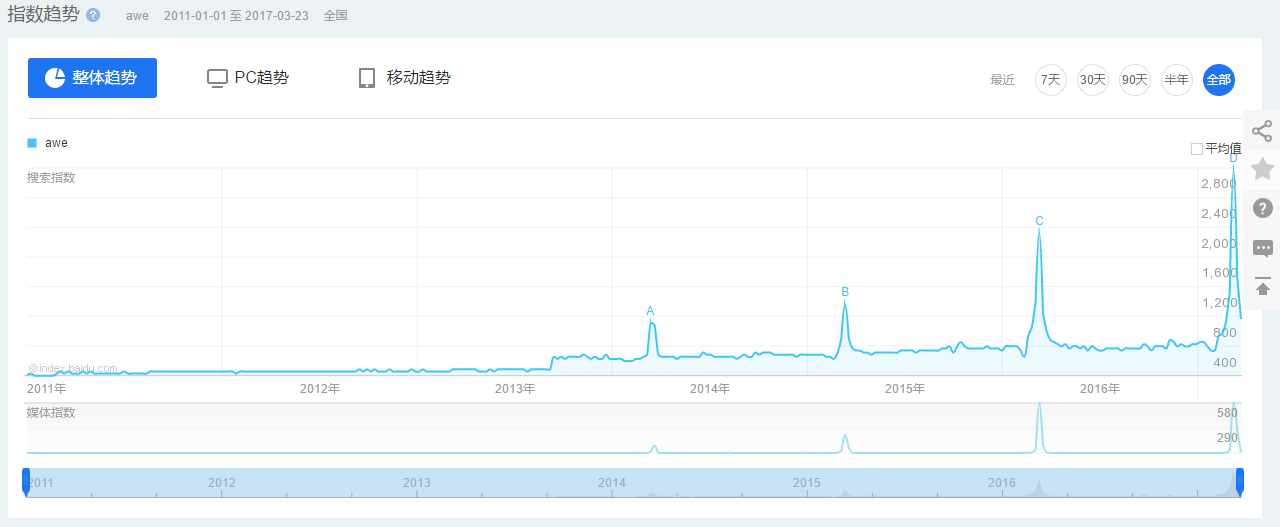Toggle the awe legend color swatch
Image resolution: width=1280 pixels, height=527 pixels.
tap(32, 143)
